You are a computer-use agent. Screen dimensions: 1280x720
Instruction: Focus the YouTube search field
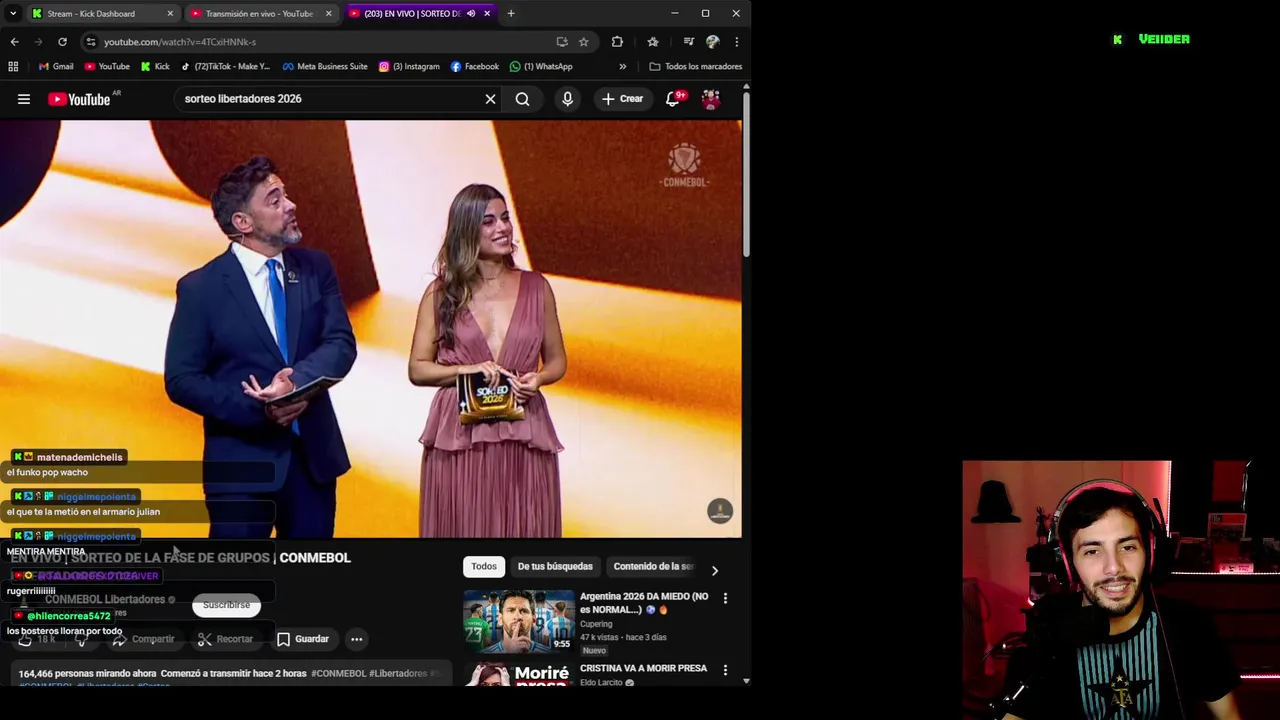point(329,99)
